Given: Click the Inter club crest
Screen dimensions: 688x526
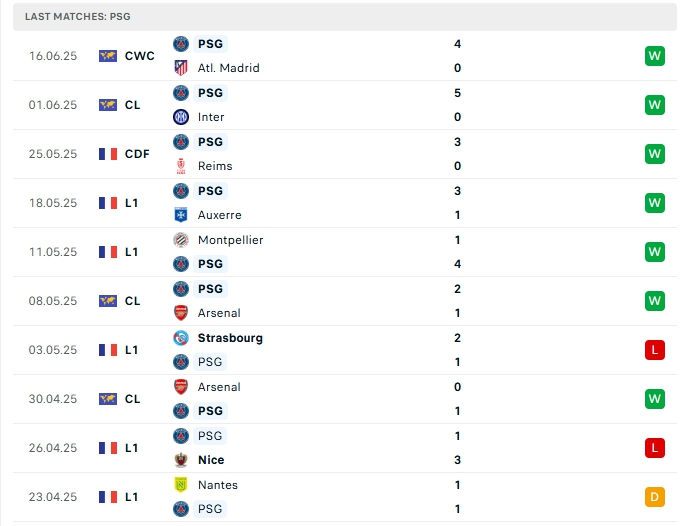Looking at the screenshot, I should click(x=181, y=117).
